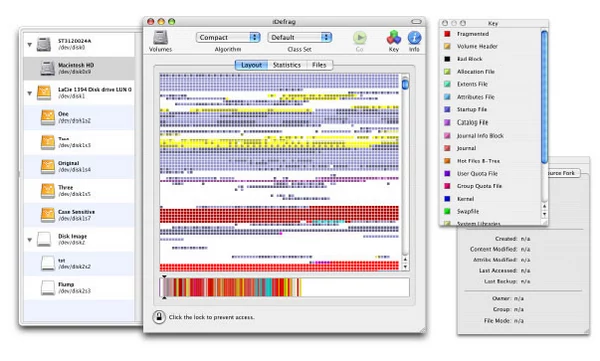Screen dimensions: 600x361
Task: Open the blue Info icon
Action: pyautogui.click(x=414, y=38)
